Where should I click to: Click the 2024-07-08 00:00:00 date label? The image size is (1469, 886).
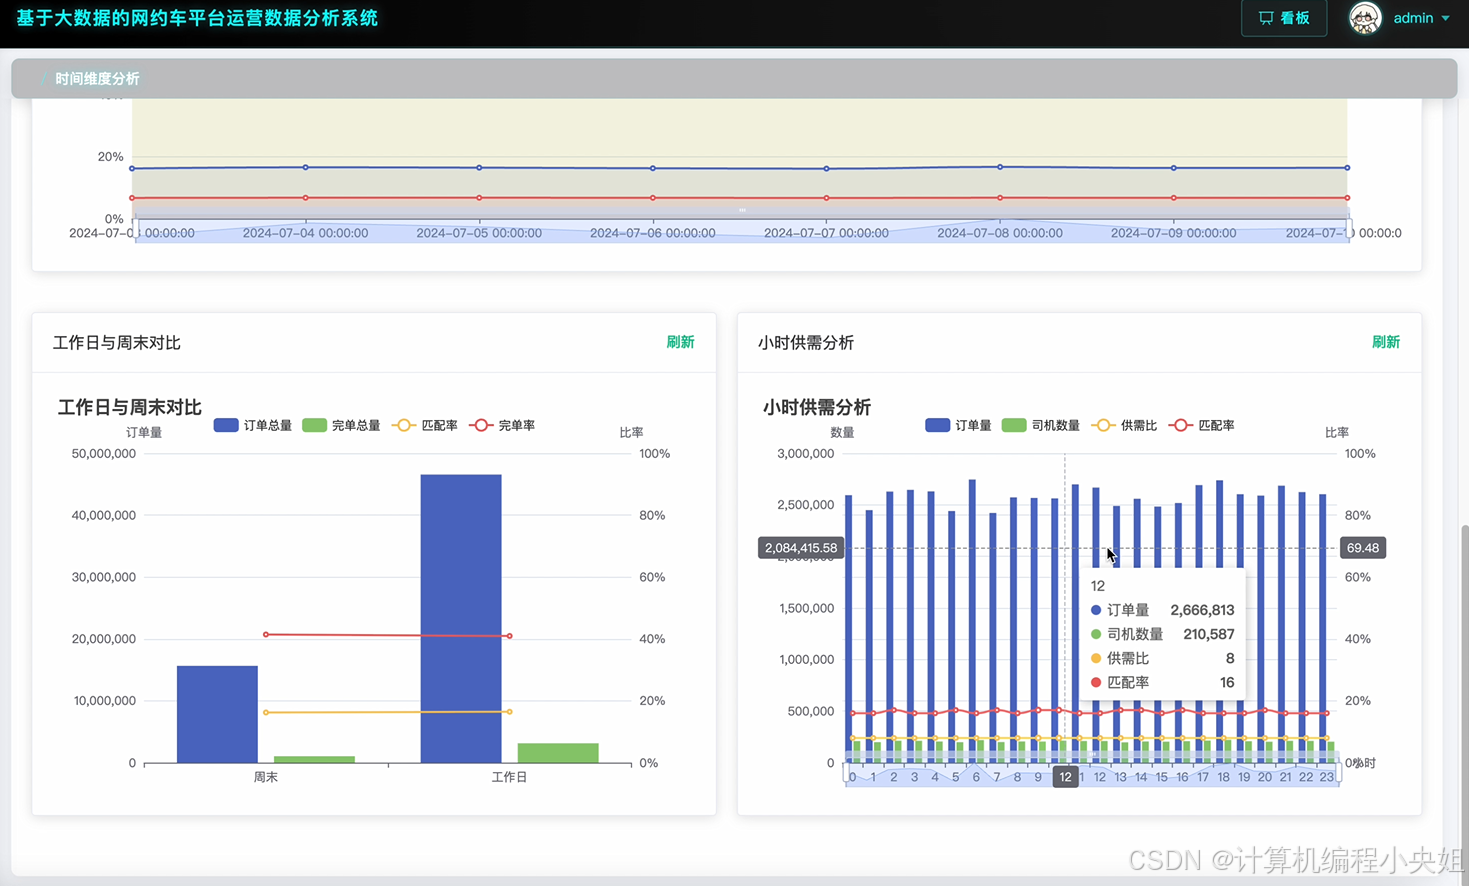1000,233
